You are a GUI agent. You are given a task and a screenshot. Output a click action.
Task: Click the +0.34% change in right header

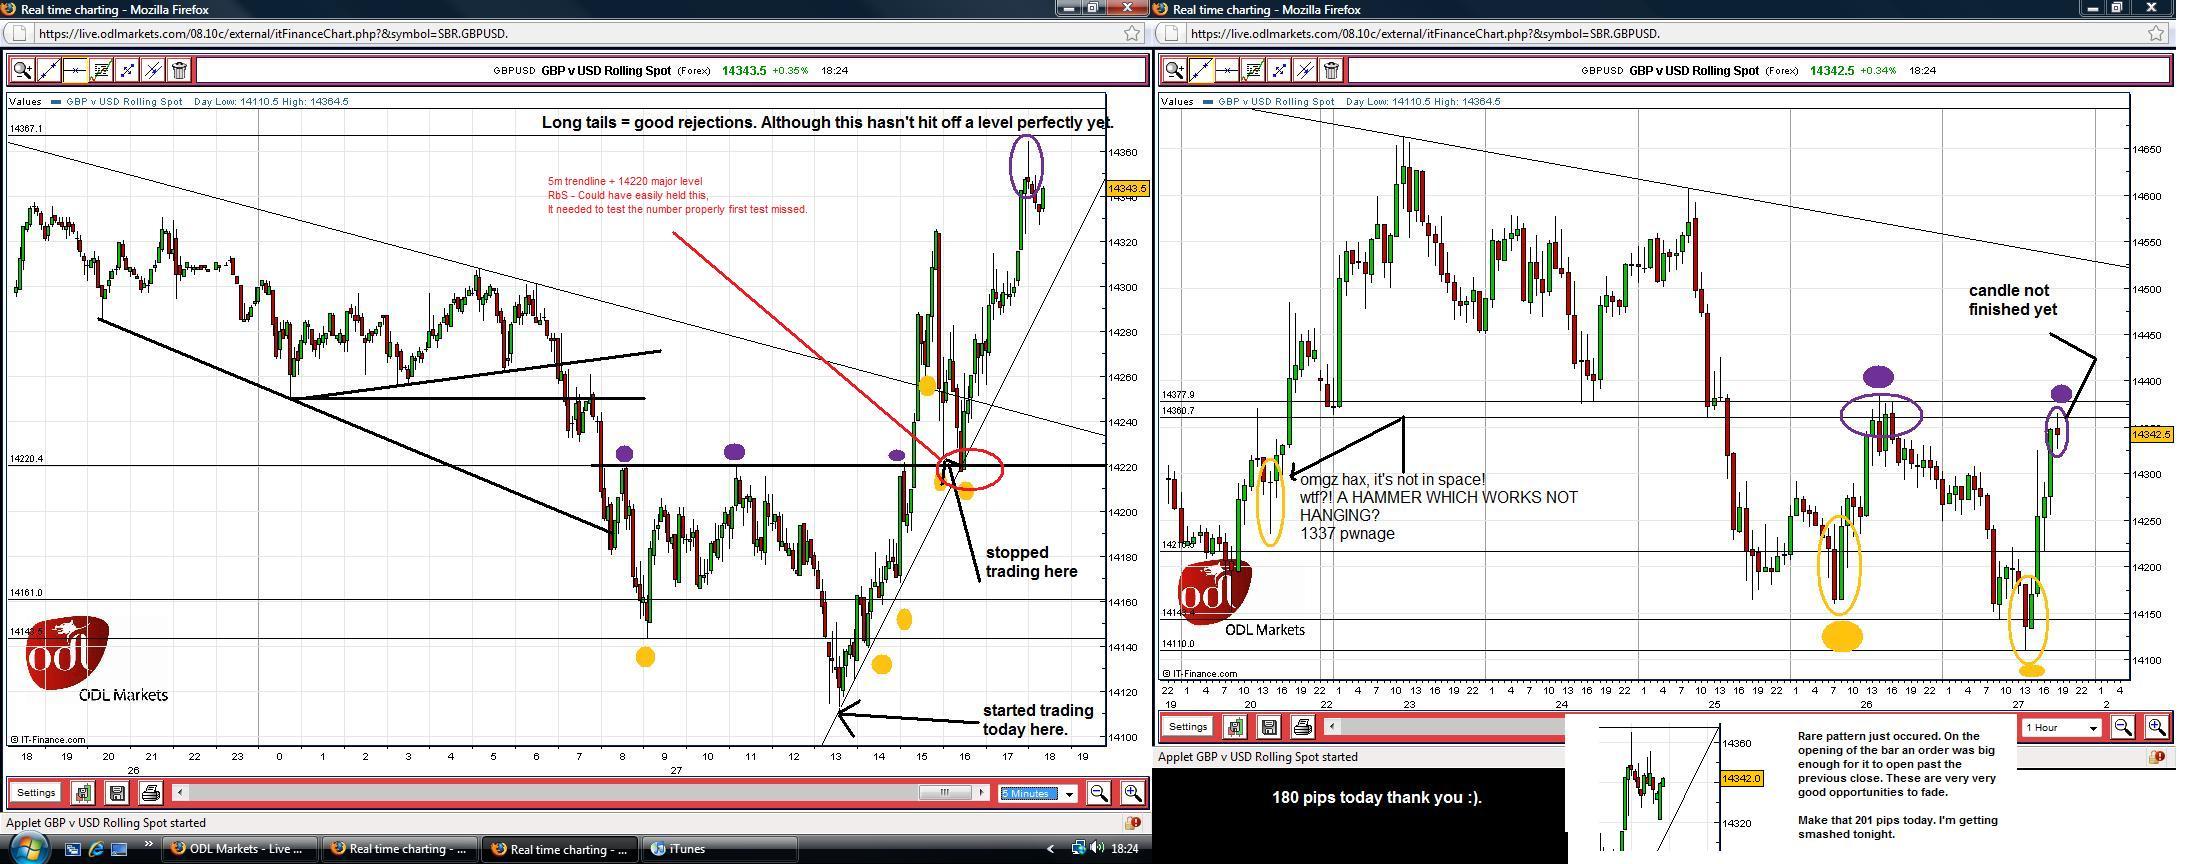pos(1879,71)
